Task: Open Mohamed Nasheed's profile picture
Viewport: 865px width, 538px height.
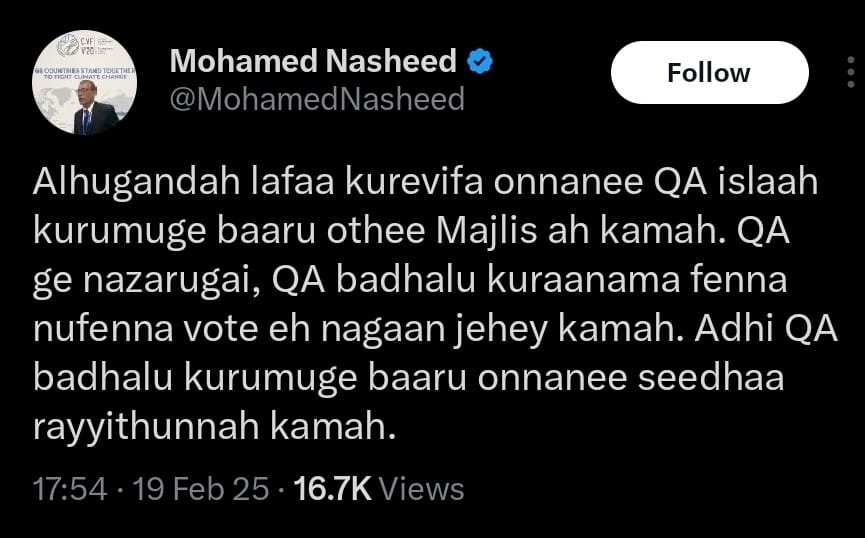Action: click(85, 83)
